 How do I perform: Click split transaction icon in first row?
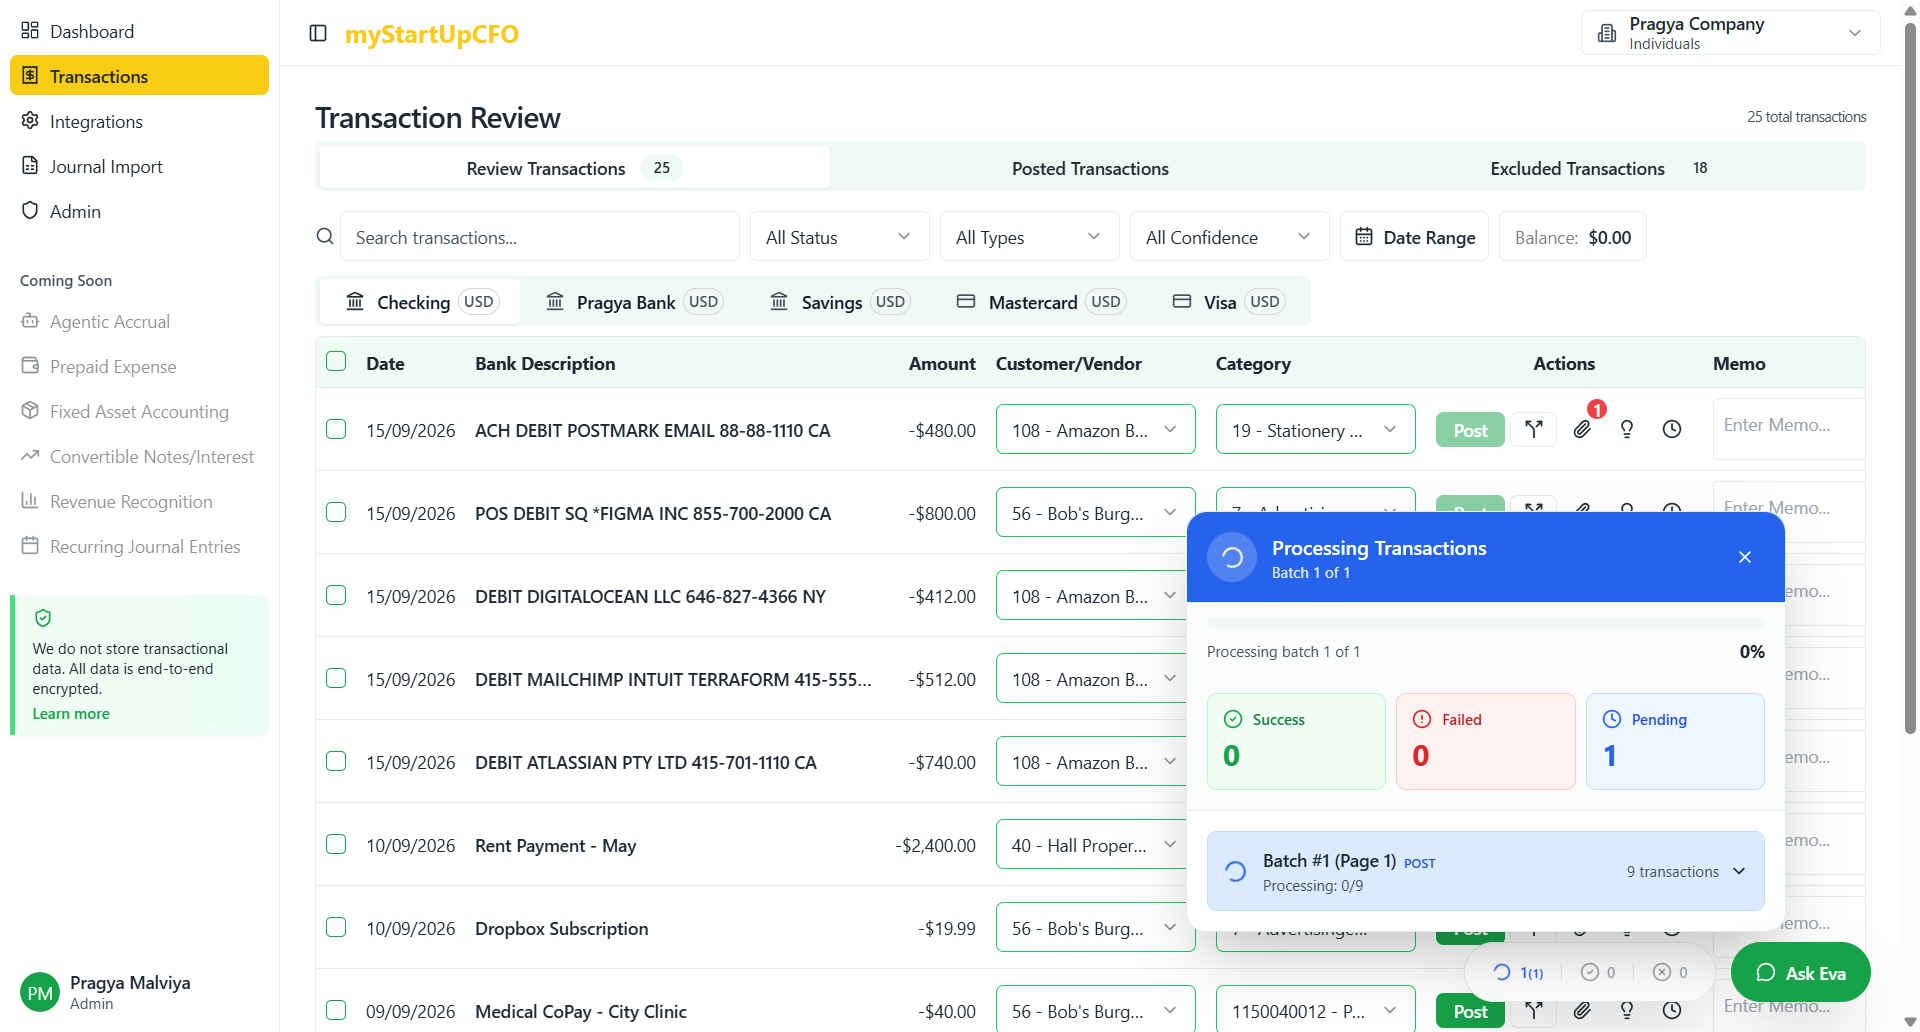click(1533, 430)
